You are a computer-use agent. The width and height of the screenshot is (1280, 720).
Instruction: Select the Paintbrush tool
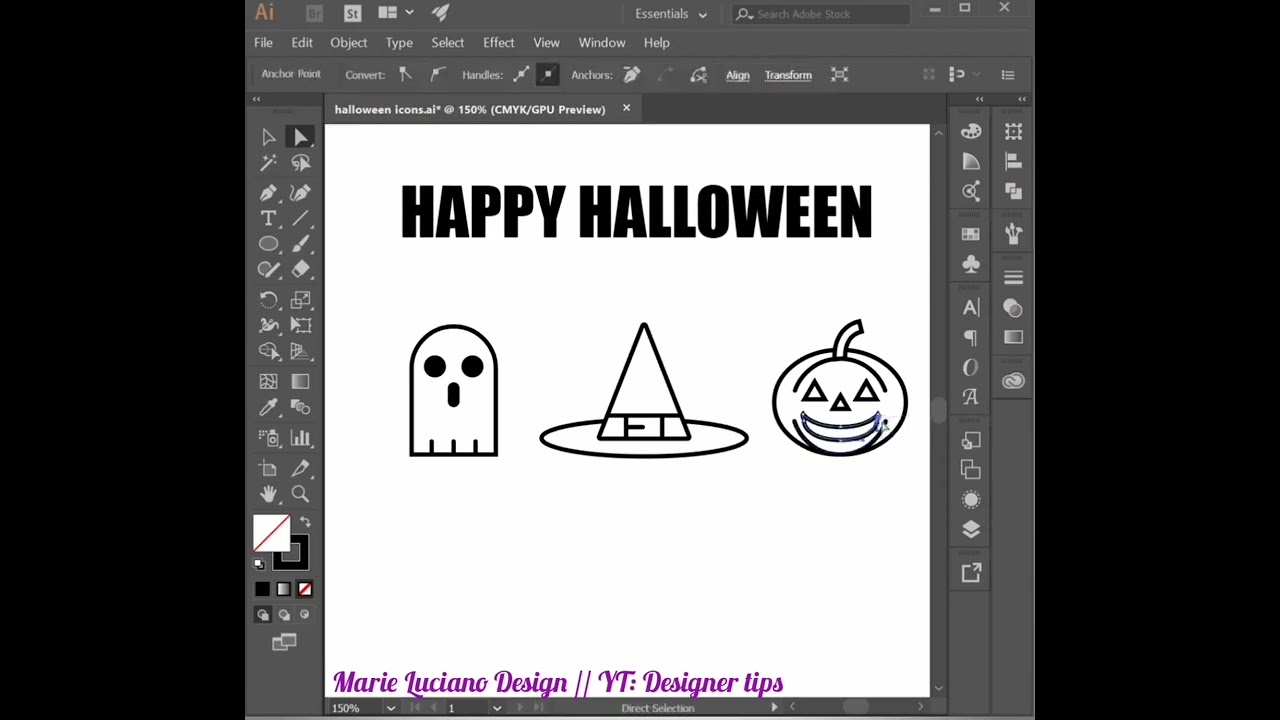[x=300, y=244]
